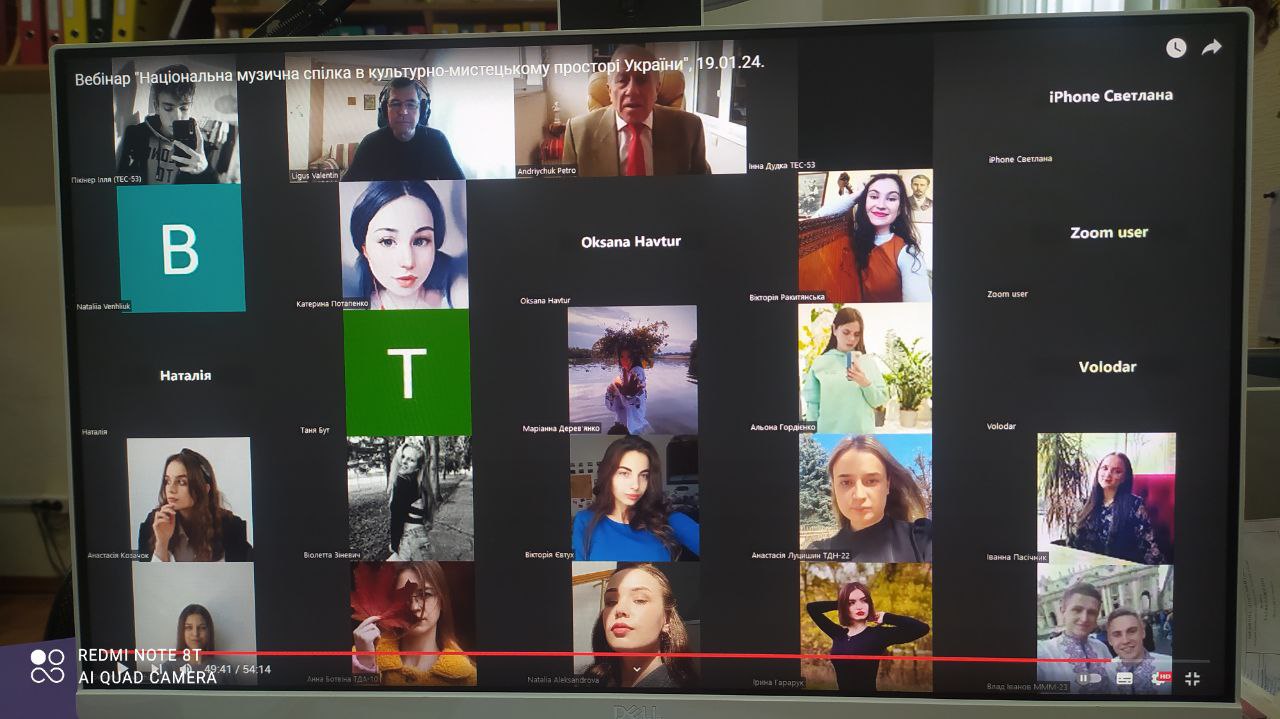Click the Share arrow icon
1280x719 pixels.
tap(1212, 47)
